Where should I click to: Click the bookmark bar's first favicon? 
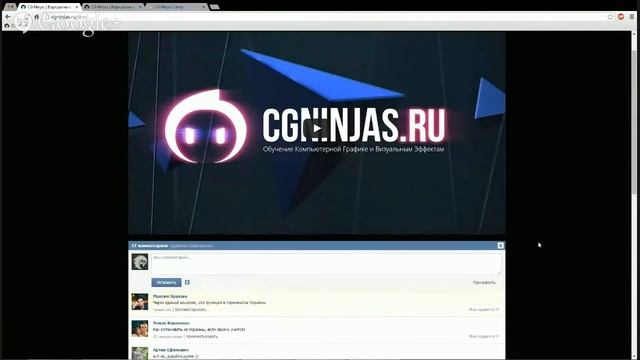point(7,26)
